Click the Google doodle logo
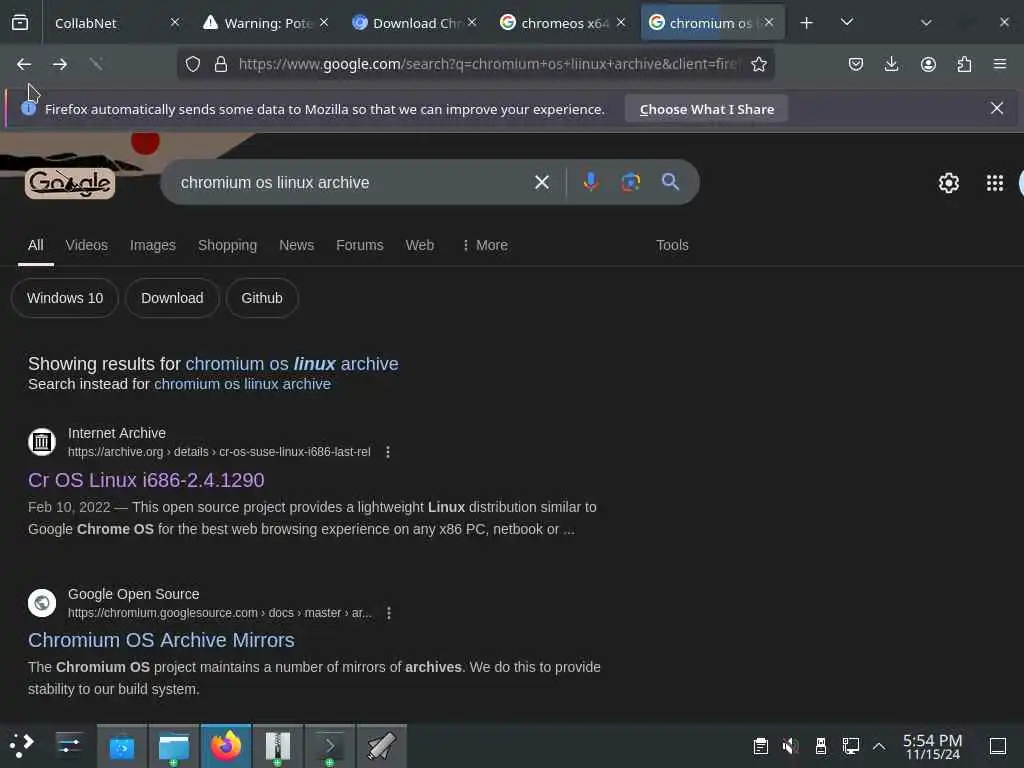Image resolution: width=1024 pixels, height=768 pixels. [70, 184]
